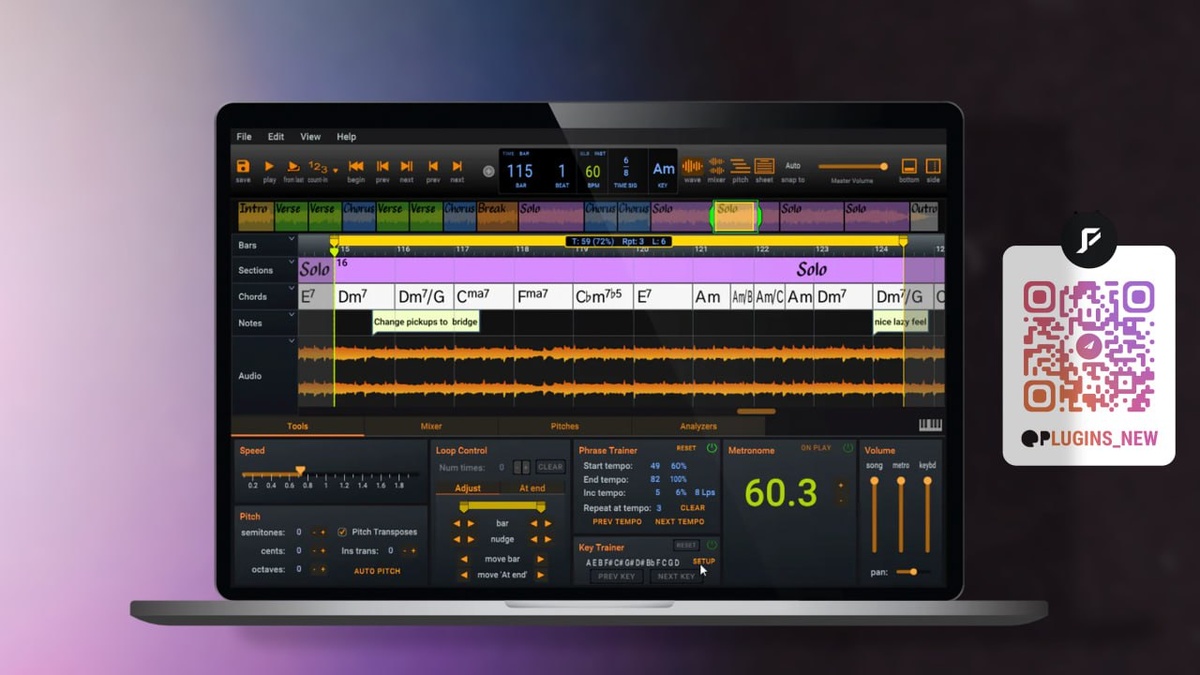
Task: Select the Outro section in overview
Action: (924, 216)
